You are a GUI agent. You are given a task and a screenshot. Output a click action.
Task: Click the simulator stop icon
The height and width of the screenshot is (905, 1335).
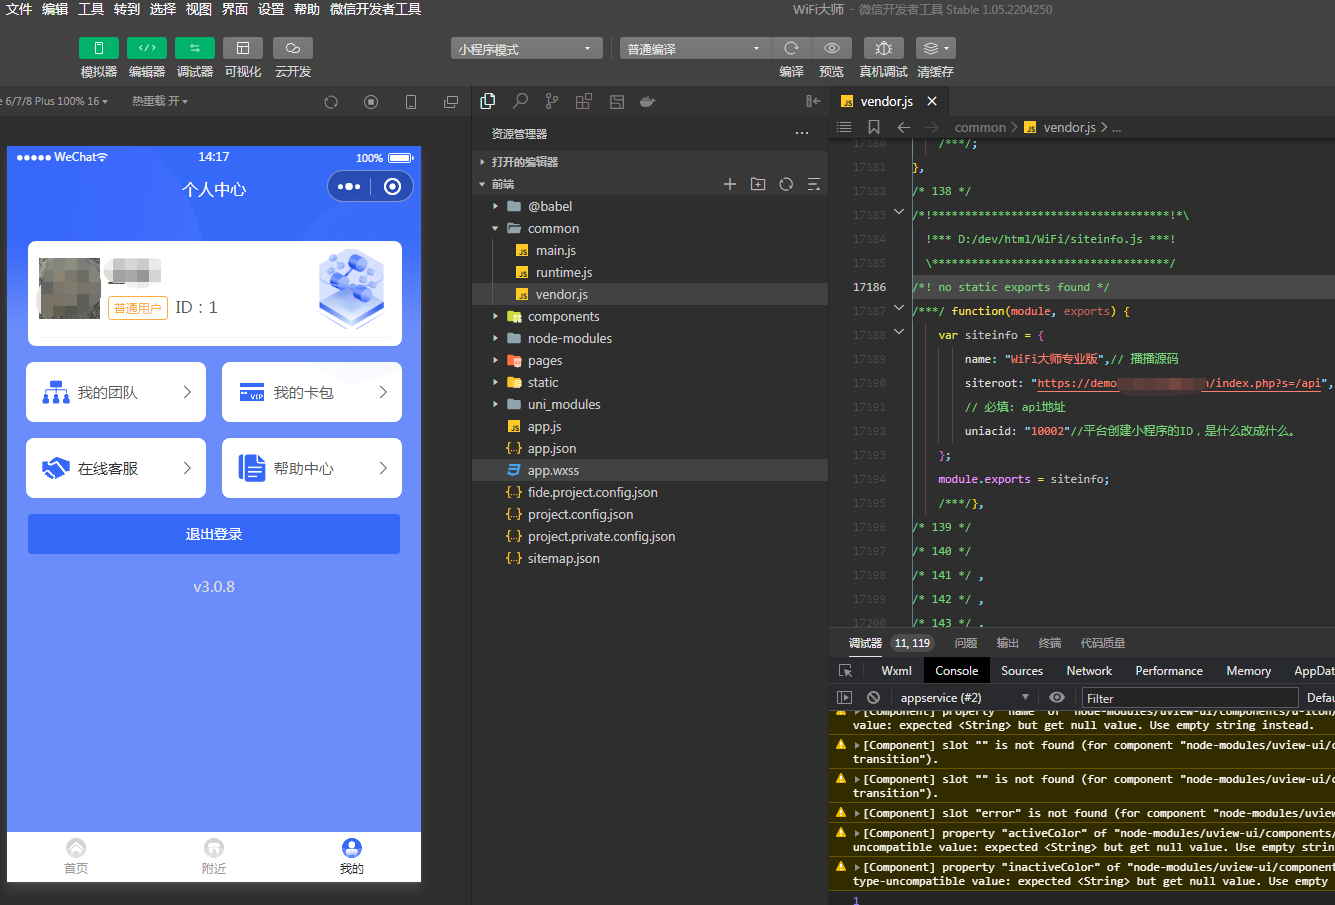click(371, 102)
